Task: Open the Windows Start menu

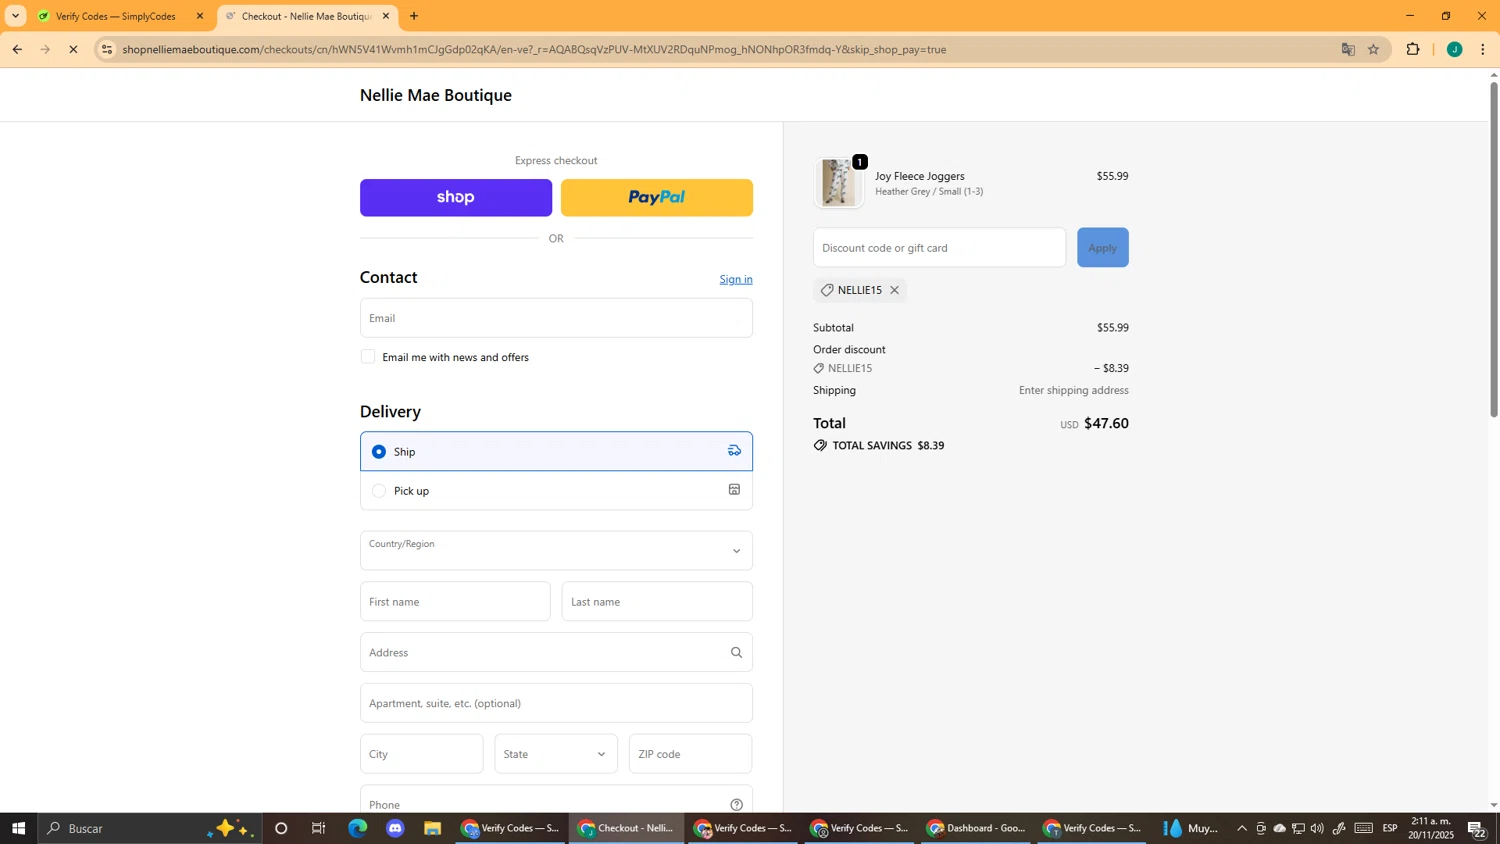Action: [x=18, y=828]
